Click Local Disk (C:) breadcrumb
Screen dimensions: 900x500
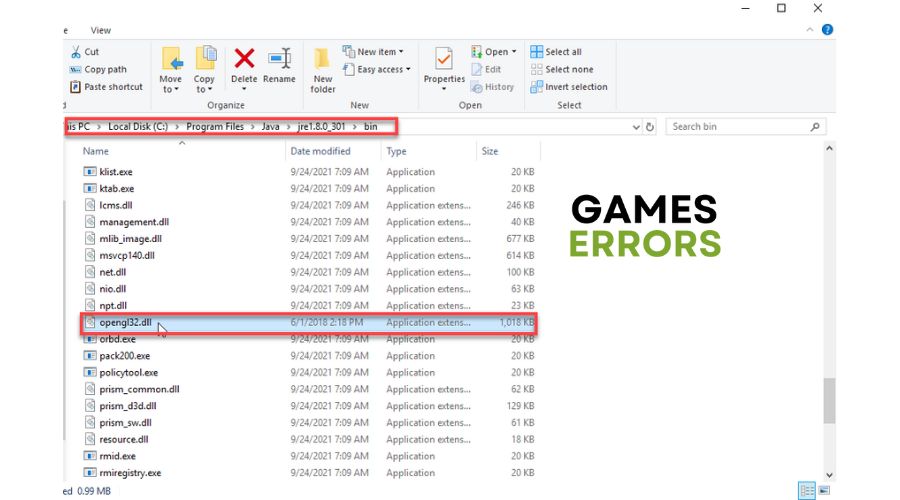[x=138, y=126]
